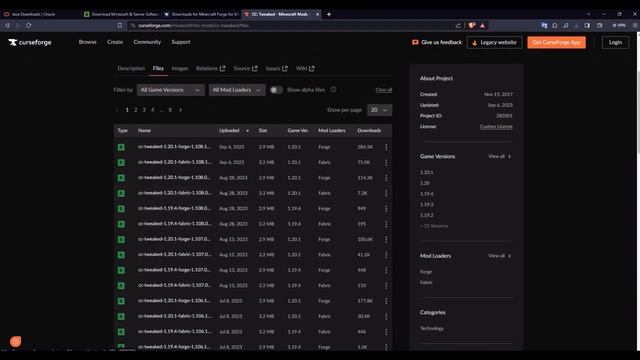Screen dimensions: 640x360
Task: Toggle the Show alpha files switch
Action: (276, 90)
